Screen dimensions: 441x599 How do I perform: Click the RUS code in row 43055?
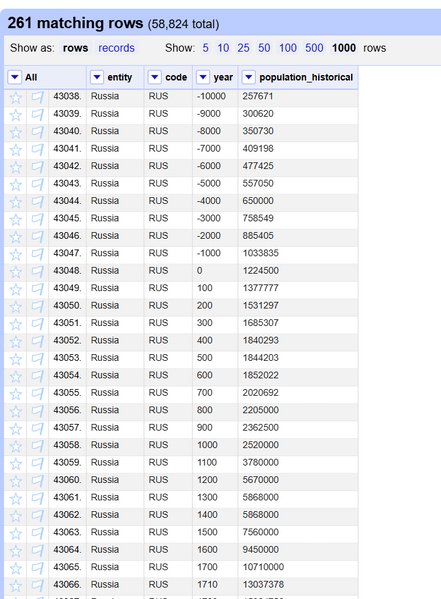tap(158, 393)
